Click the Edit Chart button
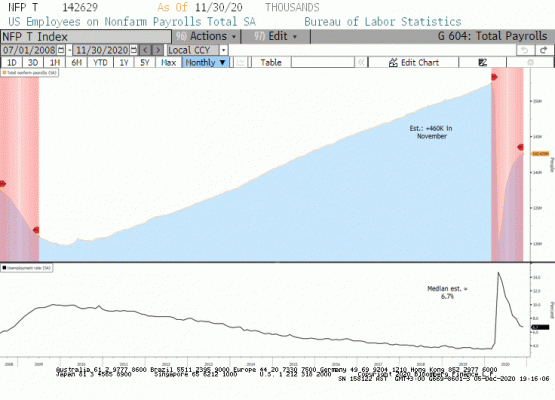 (x=413, y=63)
